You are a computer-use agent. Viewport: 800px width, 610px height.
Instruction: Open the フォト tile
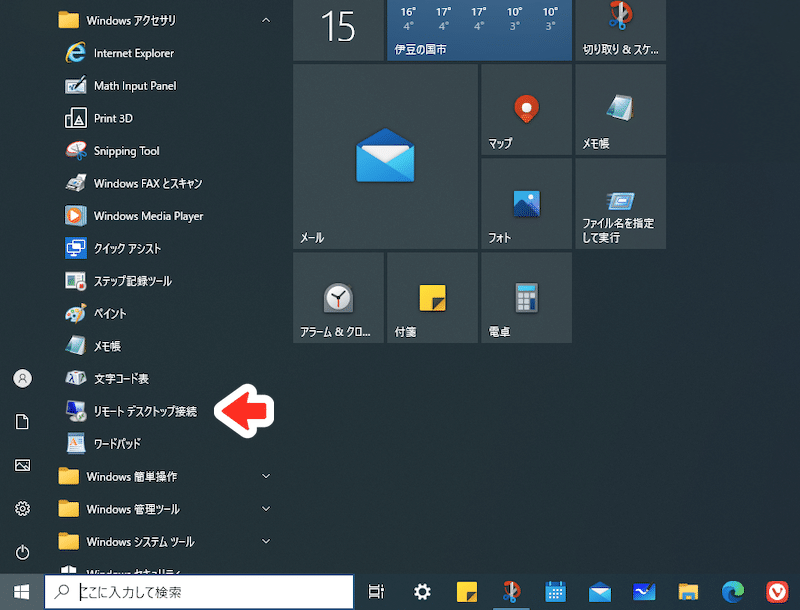[x=527, y=204]
